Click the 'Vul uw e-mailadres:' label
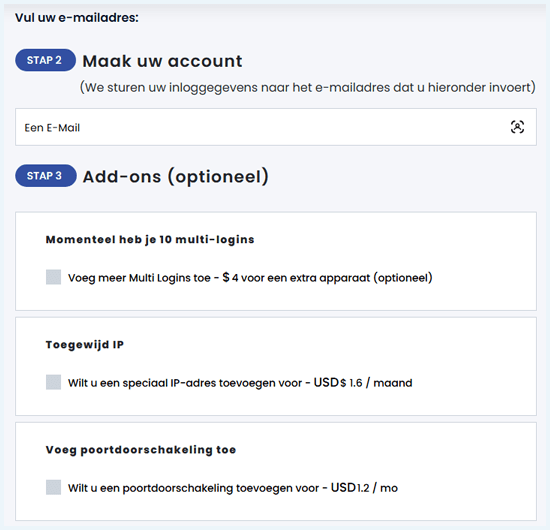550x530 pixels. 77,18
